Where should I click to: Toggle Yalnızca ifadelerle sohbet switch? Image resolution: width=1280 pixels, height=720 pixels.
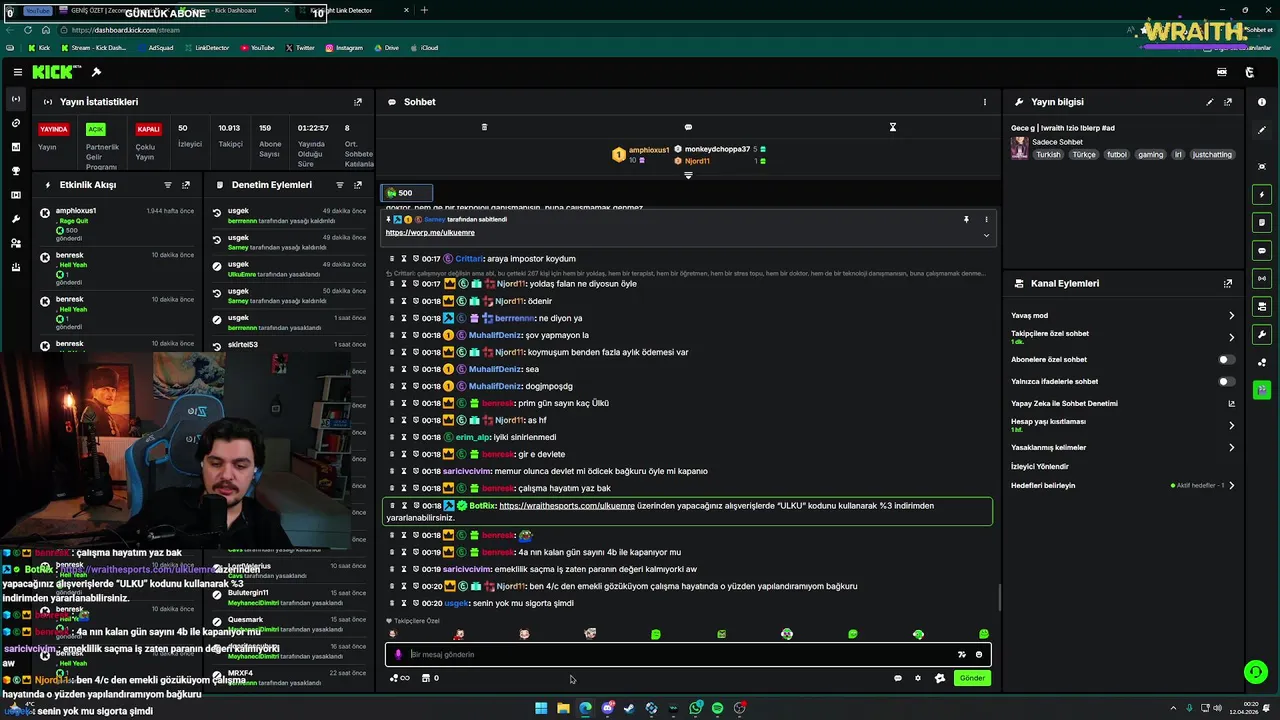(1226, 382)
